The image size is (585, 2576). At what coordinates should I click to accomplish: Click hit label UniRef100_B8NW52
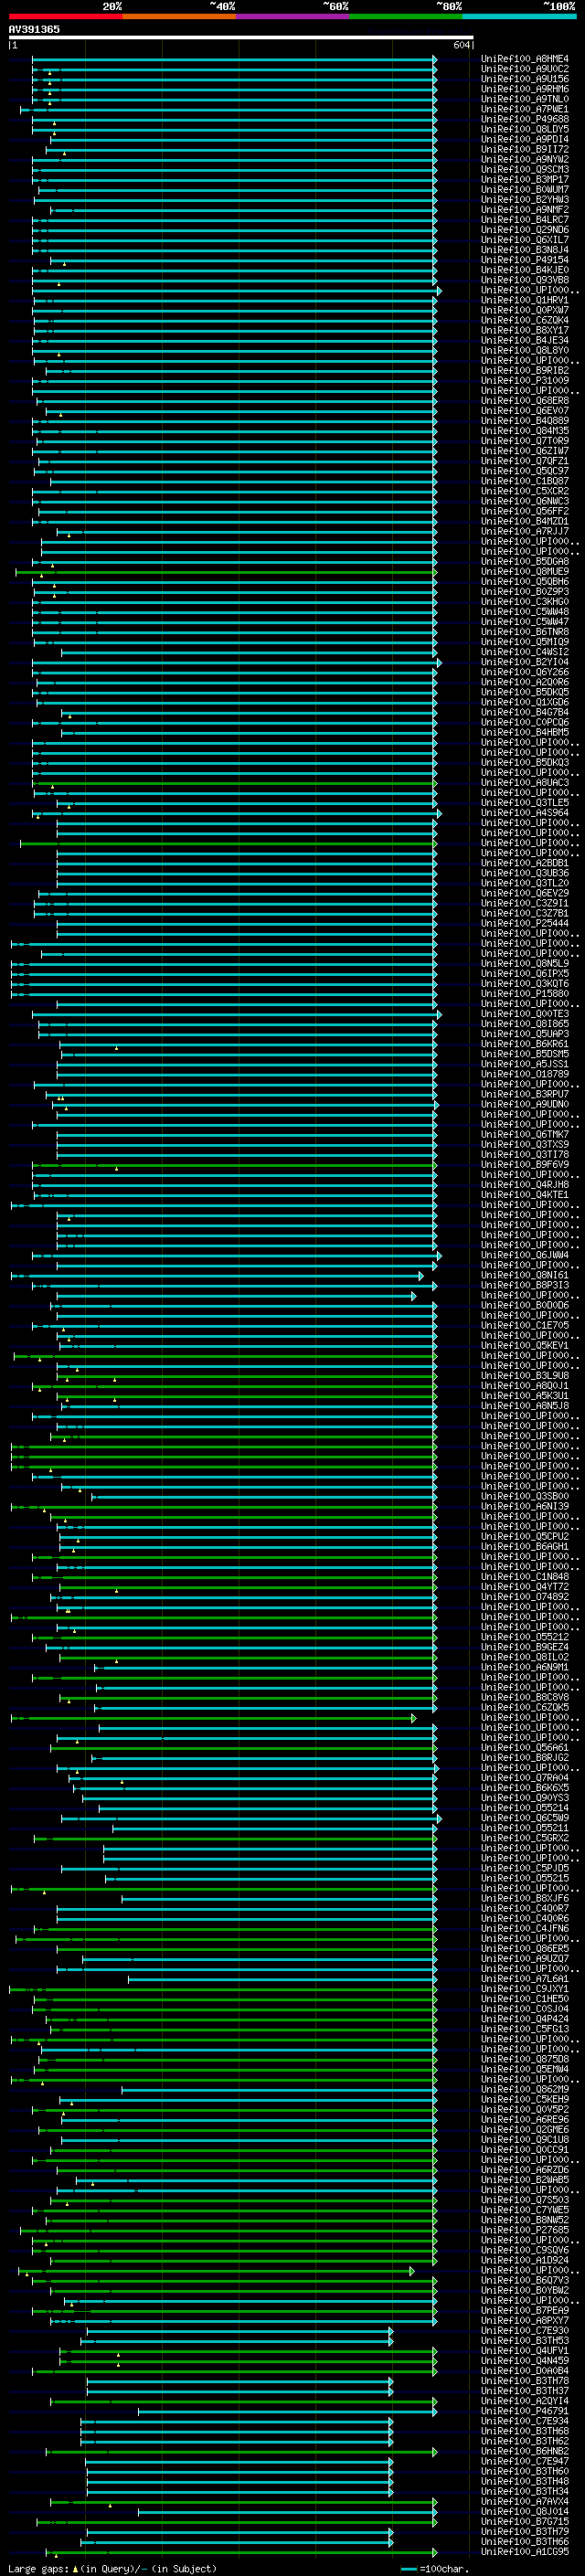pyautogui.click(x=525, y=2219)
